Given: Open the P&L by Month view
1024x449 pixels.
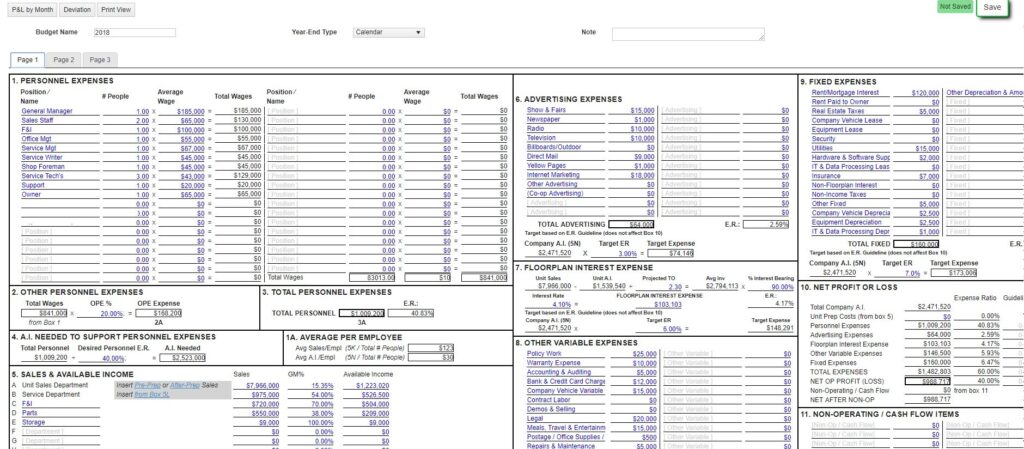Looking at the screenshot, I should click(32, 10).
